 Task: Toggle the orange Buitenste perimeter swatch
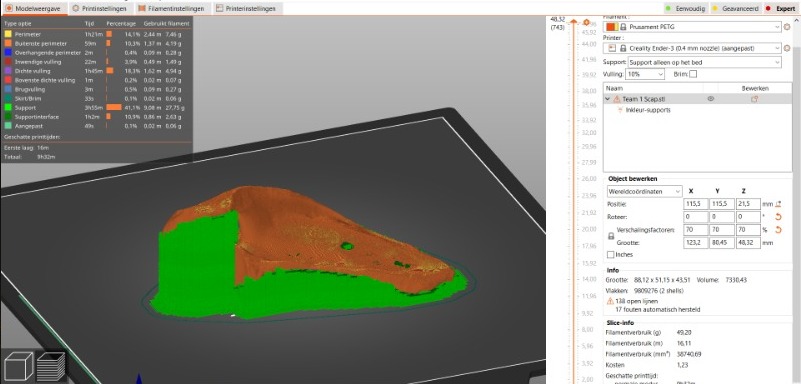[8, 43]
